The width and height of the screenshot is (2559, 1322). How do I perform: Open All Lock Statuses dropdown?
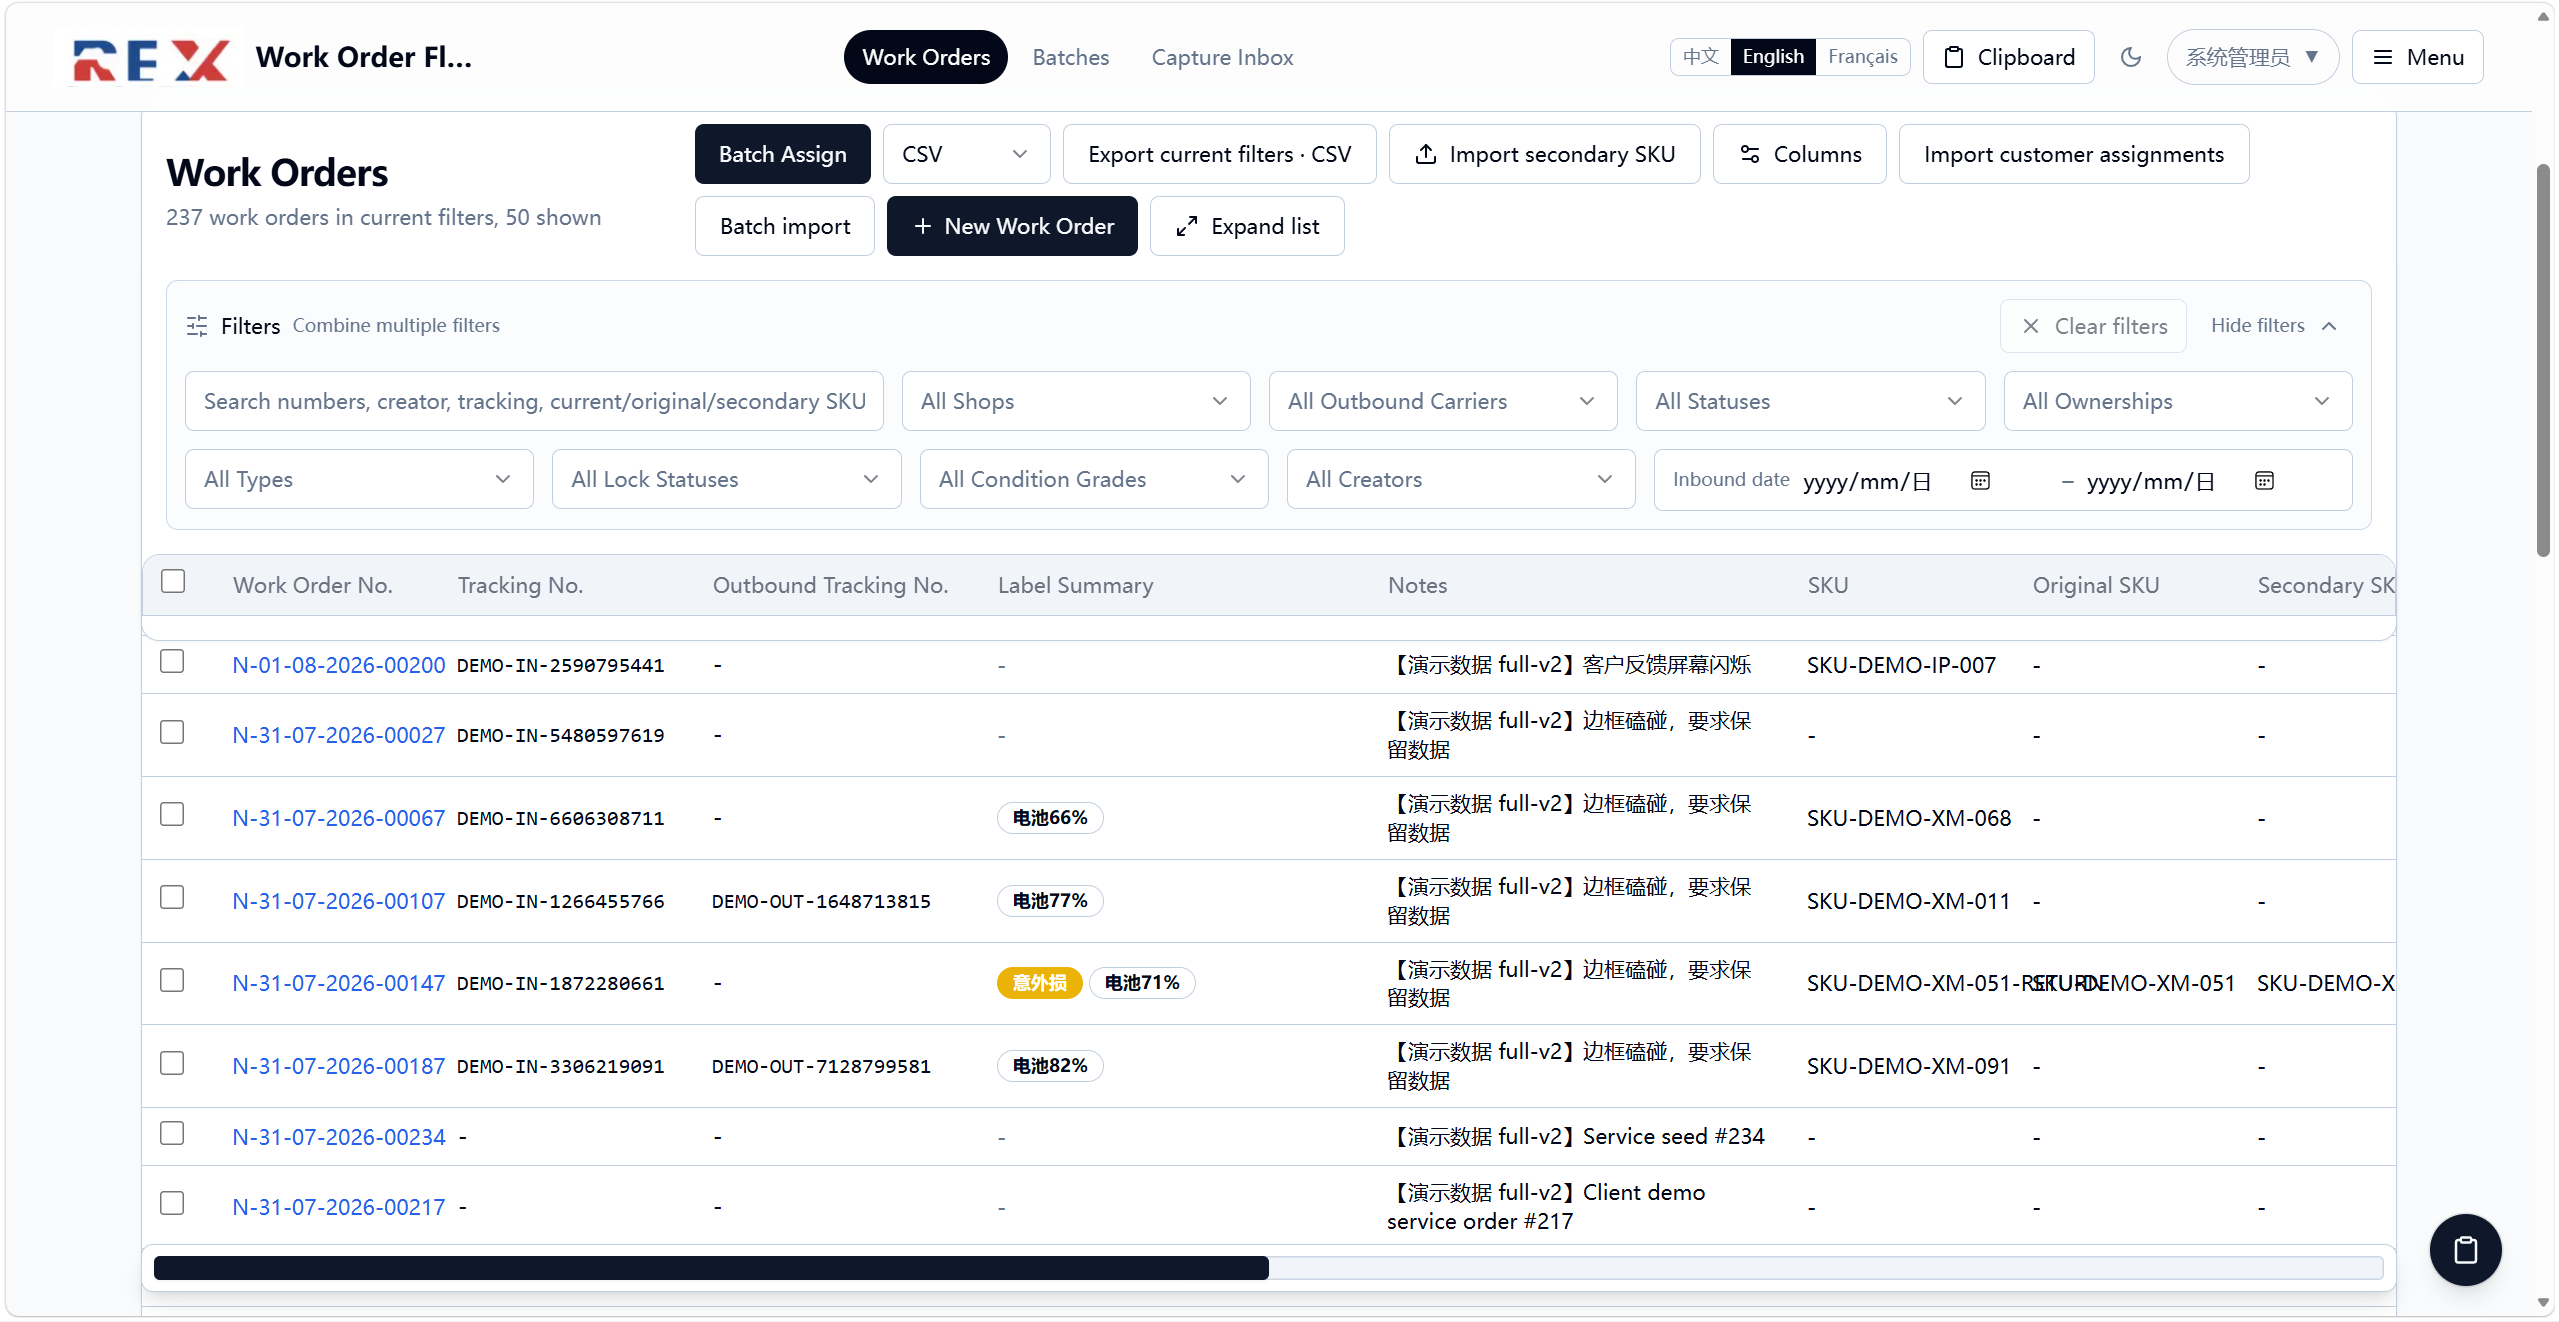coord(726,479)
